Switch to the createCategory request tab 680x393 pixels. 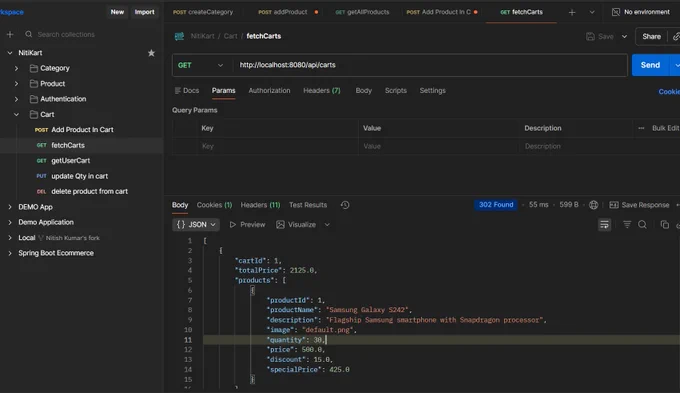click(x=203, y=12)
